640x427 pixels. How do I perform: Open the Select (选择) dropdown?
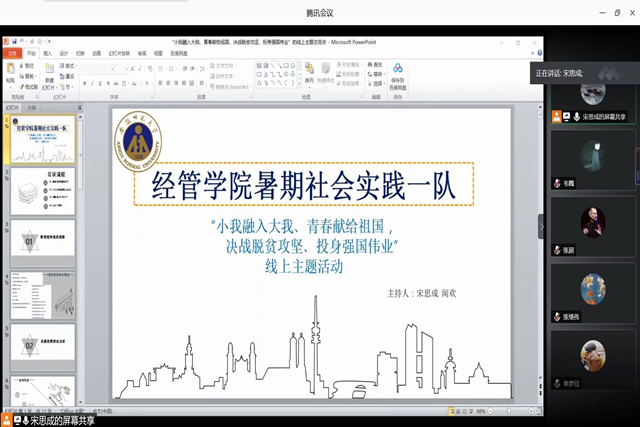coord(376,84)
